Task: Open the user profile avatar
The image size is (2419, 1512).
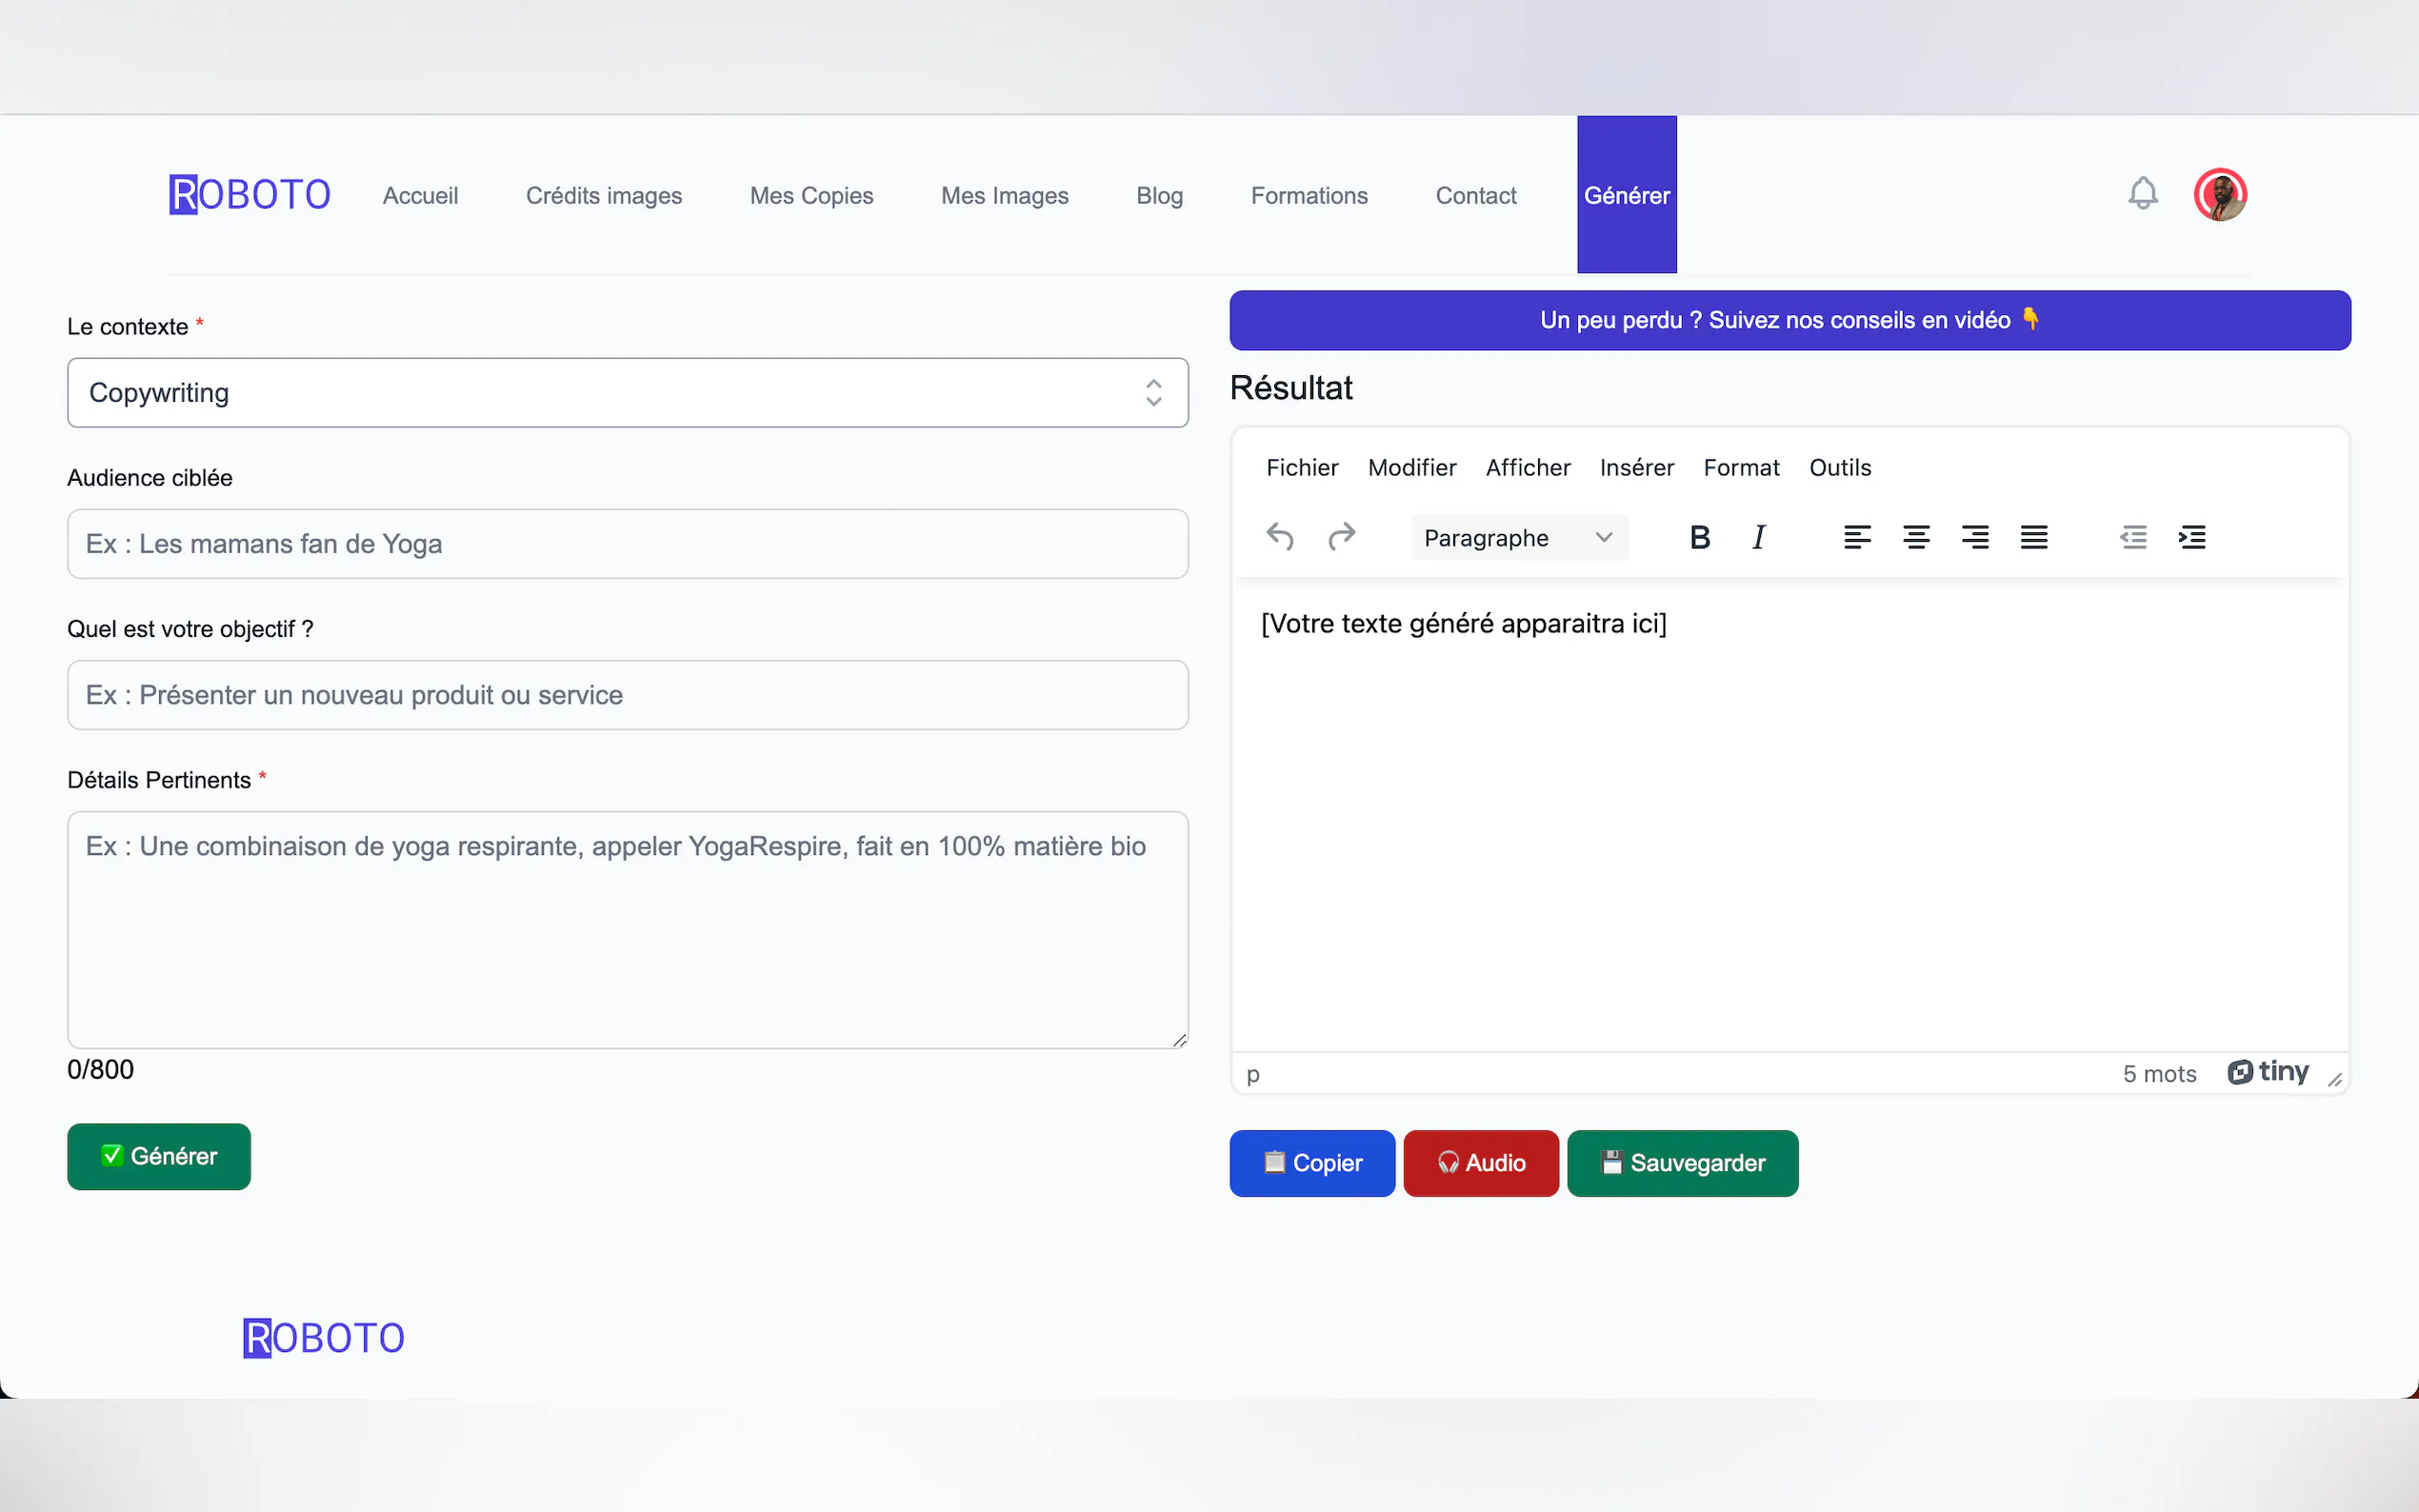Action: coord(2219,194)
